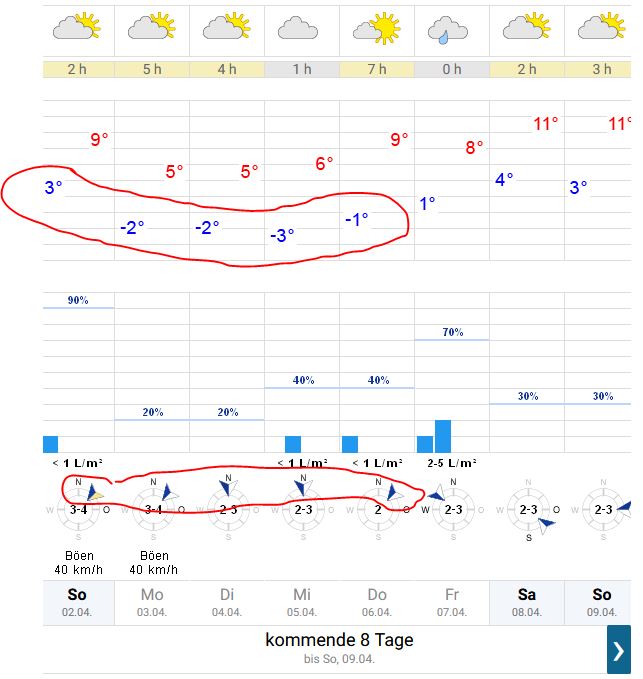Click the "kommende 8 Tage" heading
Viewport: 643px width, 679px height.
tap(339, 639)
